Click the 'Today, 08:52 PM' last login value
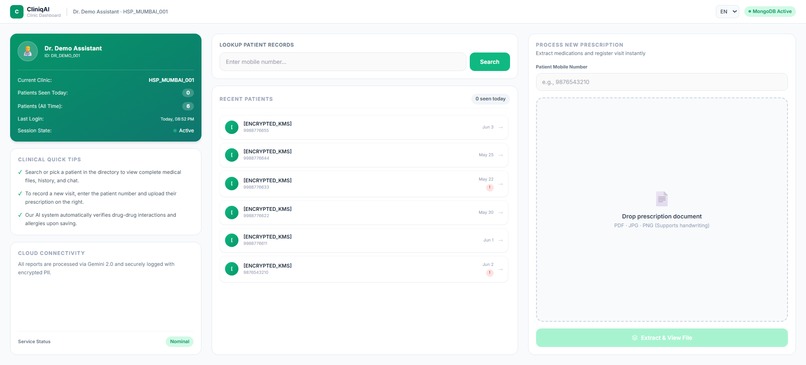Image resolution: width=806 pixels, height=365 pixels. point(177,119)
